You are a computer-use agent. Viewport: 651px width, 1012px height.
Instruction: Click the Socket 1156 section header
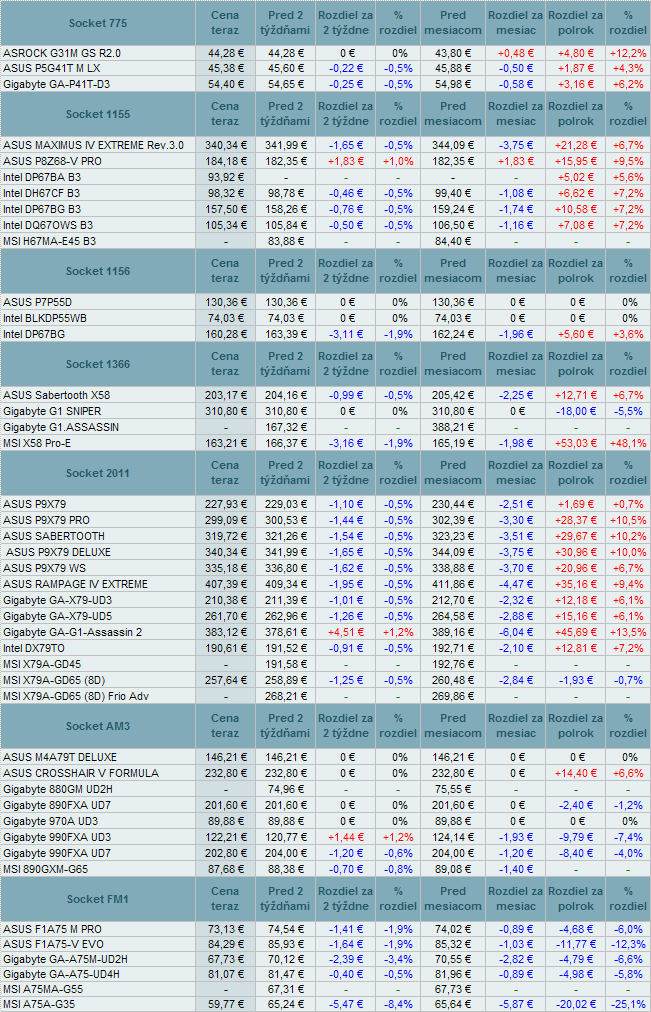pos(98,272)
